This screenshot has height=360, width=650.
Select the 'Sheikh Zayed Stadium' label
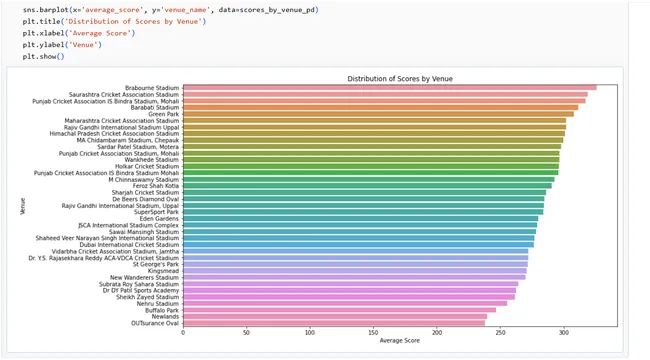(148, 297)
